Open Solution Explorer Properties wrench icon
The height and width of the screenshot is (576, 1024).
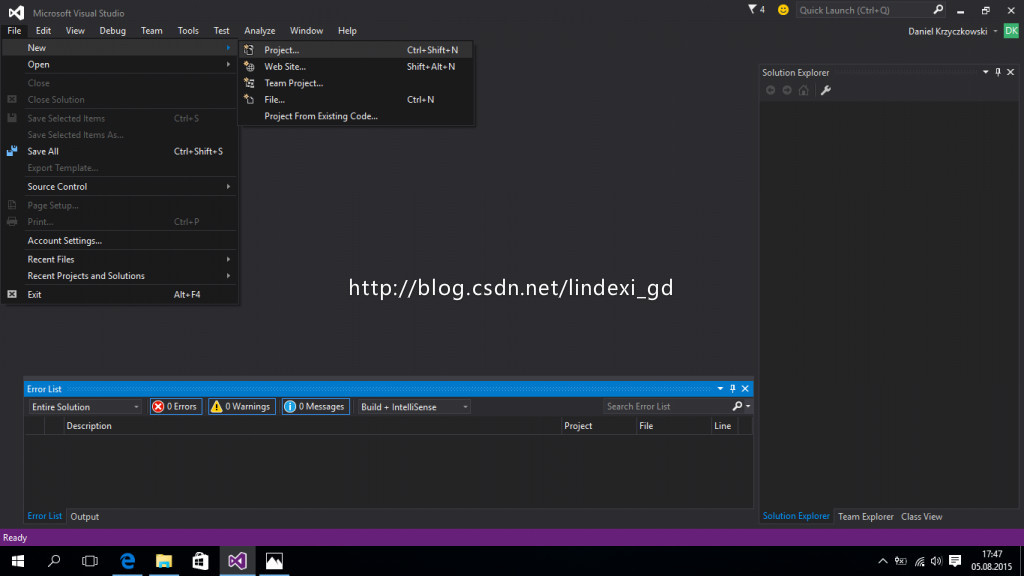tap(825, 90)
